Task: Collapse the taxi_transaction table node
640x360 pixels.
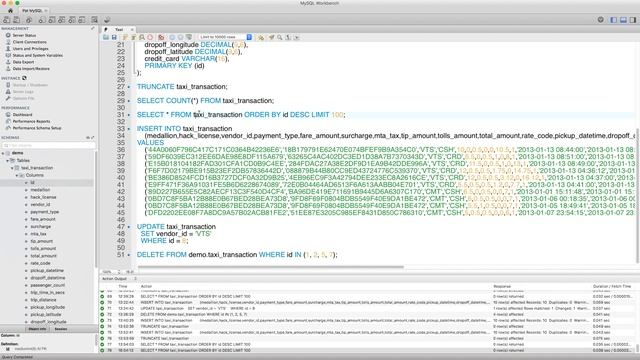Action: [x=12, y=168]
